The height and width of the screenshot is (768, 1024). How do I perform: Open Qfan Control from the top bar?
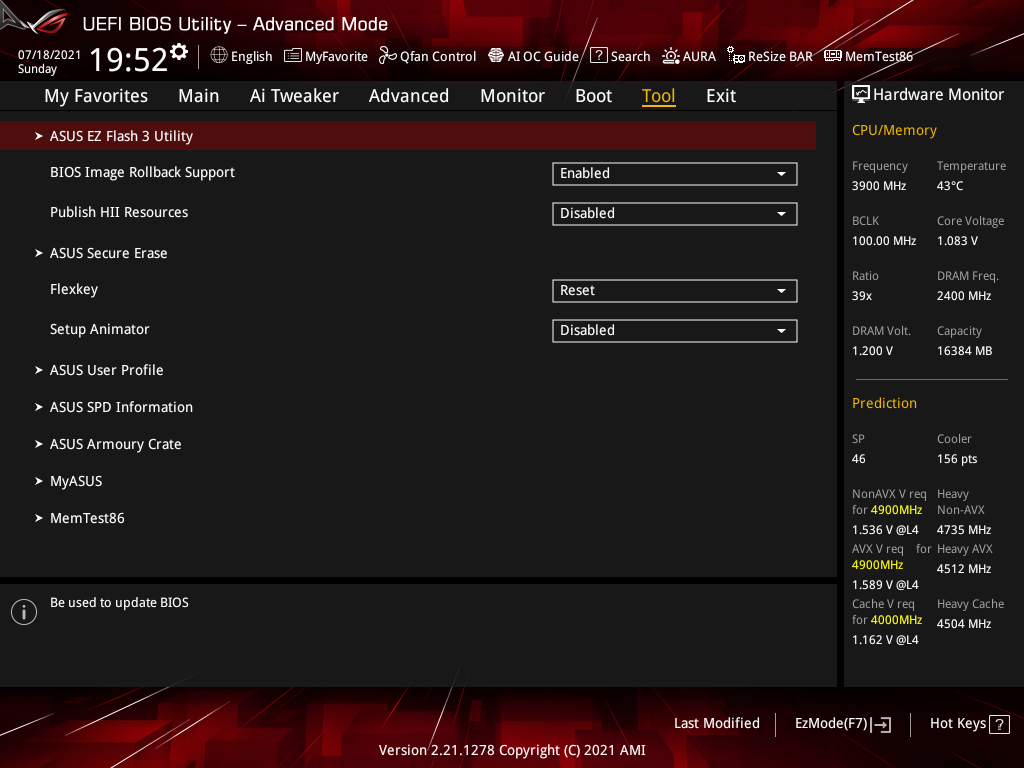click(427, 56)
